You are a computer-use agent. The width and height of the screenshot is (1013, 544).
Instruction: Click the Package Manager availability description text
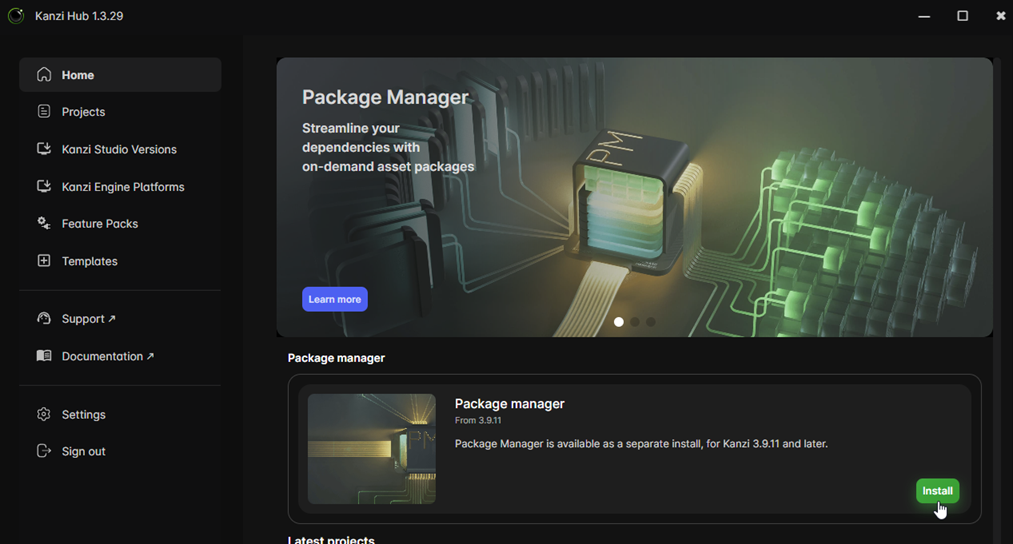(641, 444)
